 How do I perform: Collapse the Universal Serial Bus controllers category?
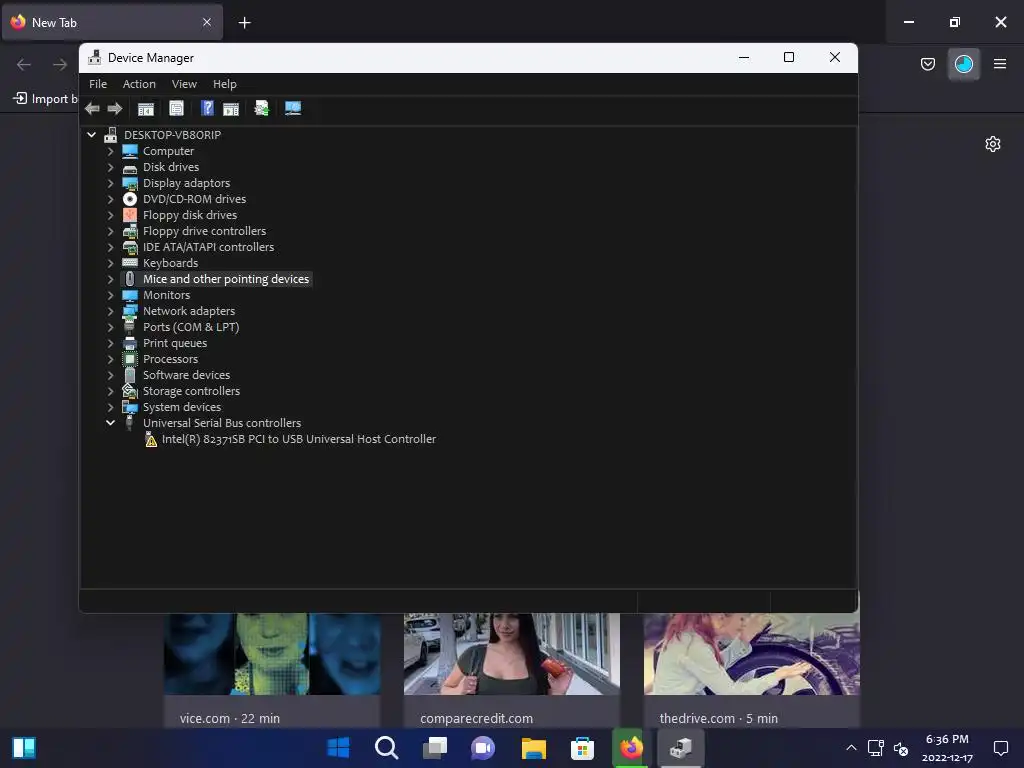pos(110,423)
